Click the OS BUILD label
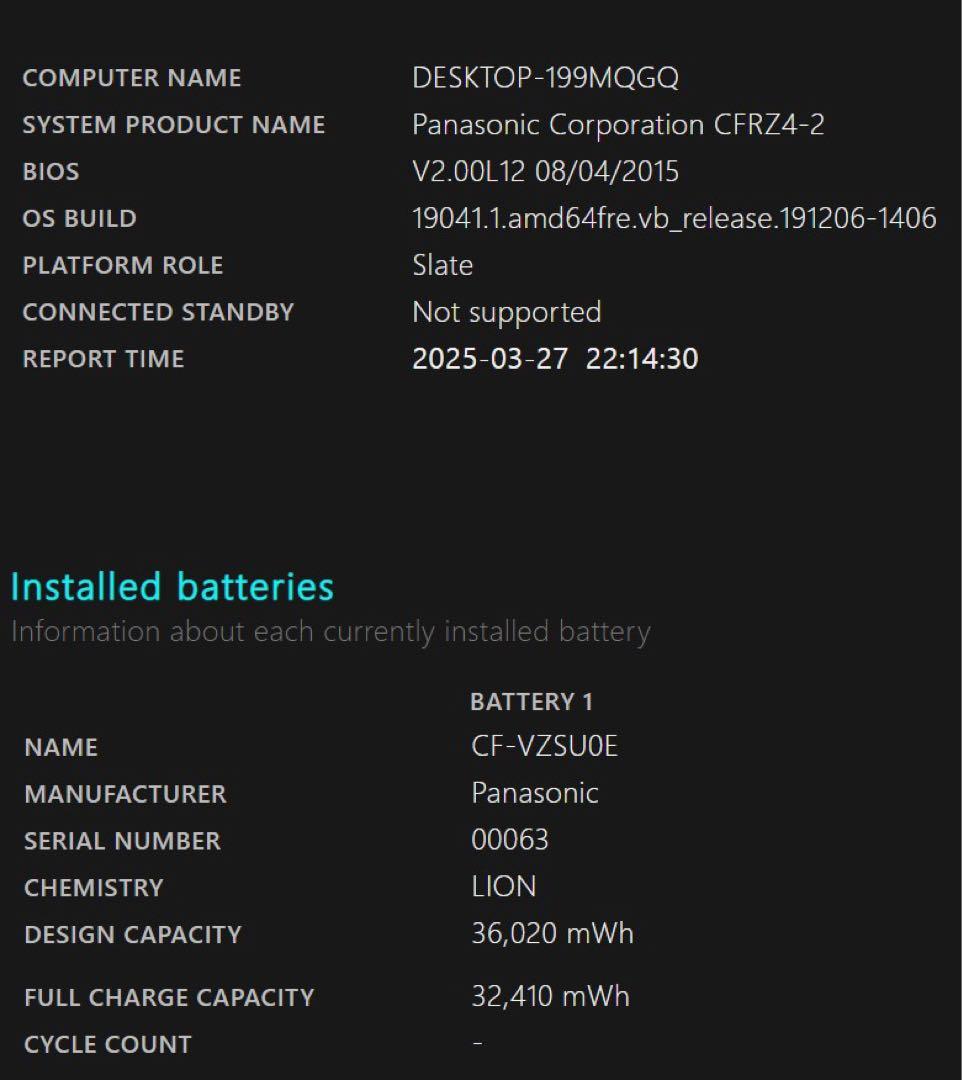962x1080 pixels. pyautogui.click(x=80, y=218)
